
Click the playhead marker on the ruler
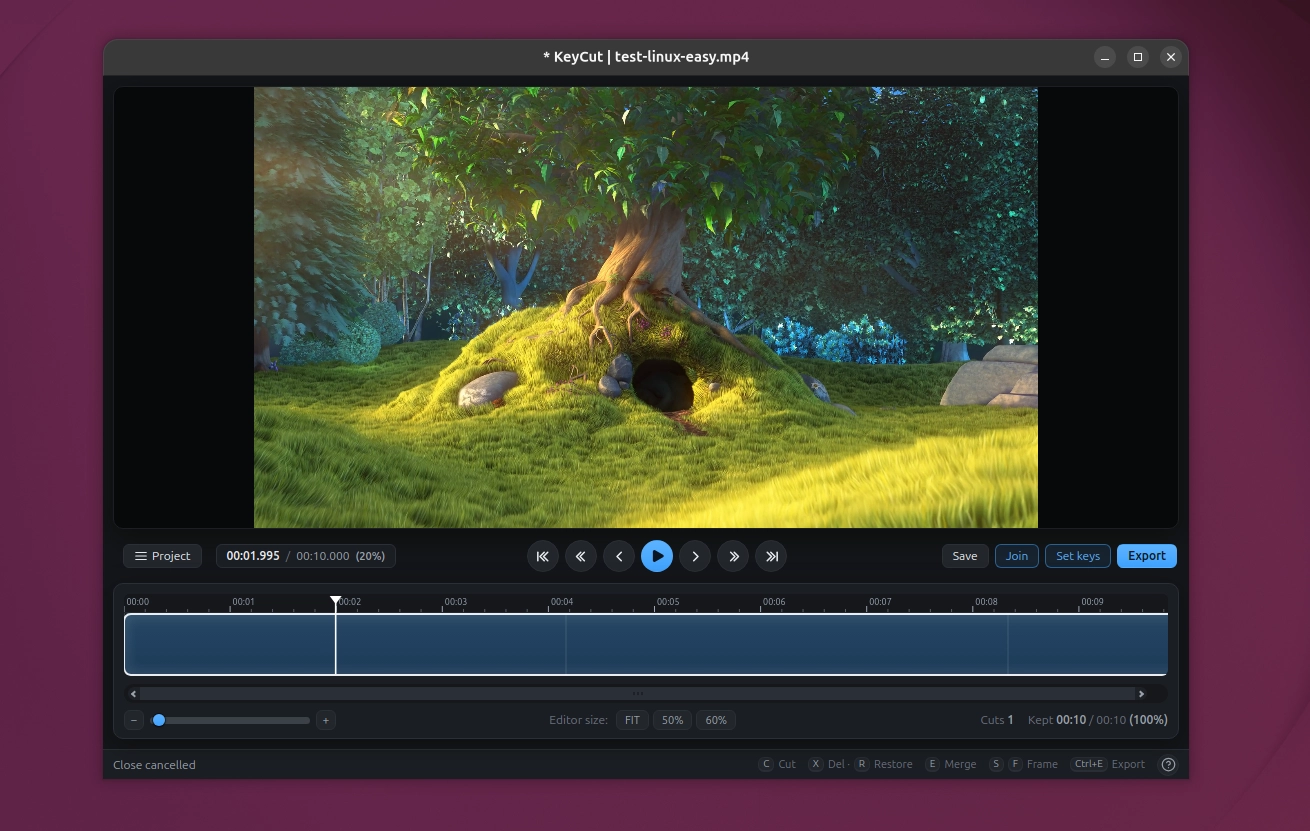coord(335,600)
